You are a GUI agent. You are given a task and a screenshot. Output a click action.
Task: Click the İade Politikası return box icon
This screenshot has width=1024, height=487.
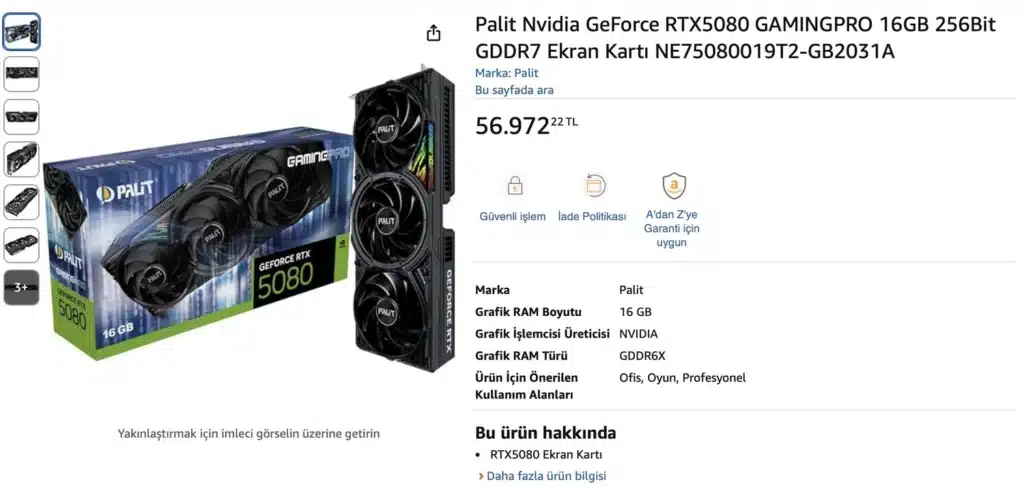tap(595, 186)
